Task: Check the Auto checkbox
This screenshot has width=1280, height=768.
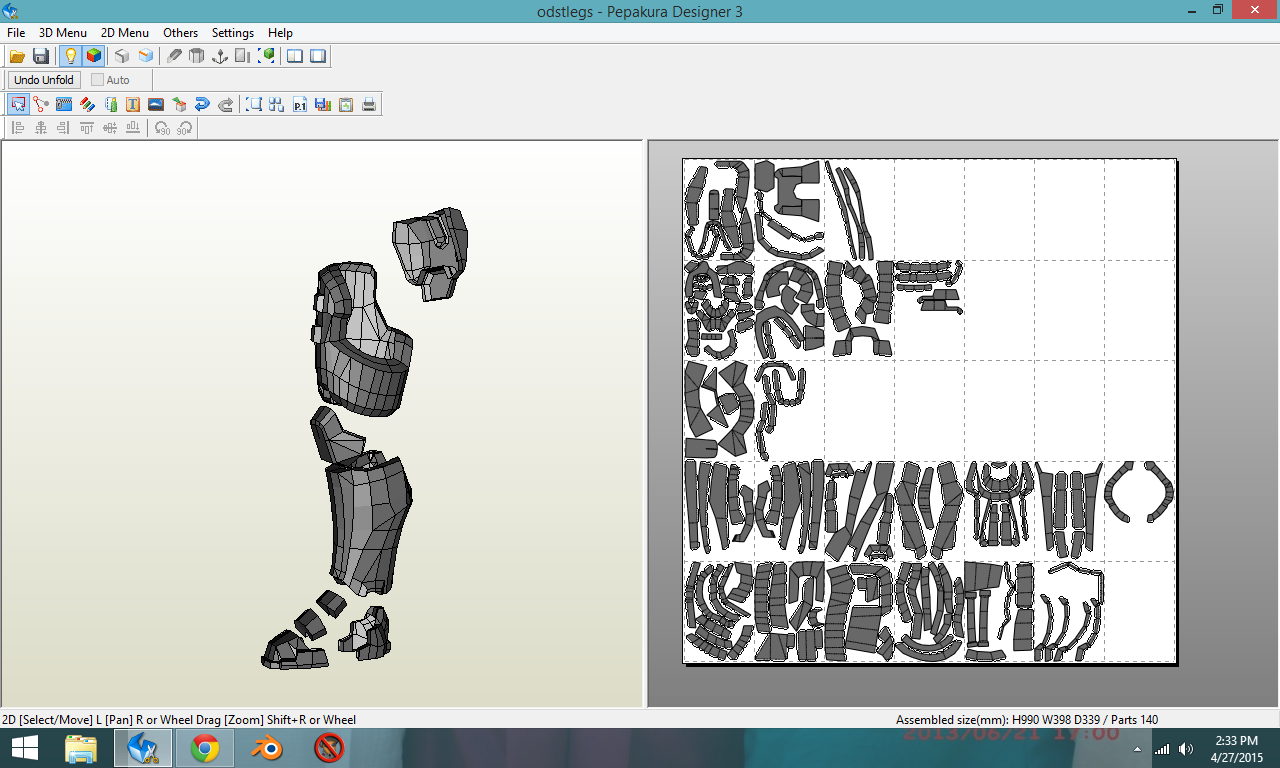Action: (x=97, y=80)
